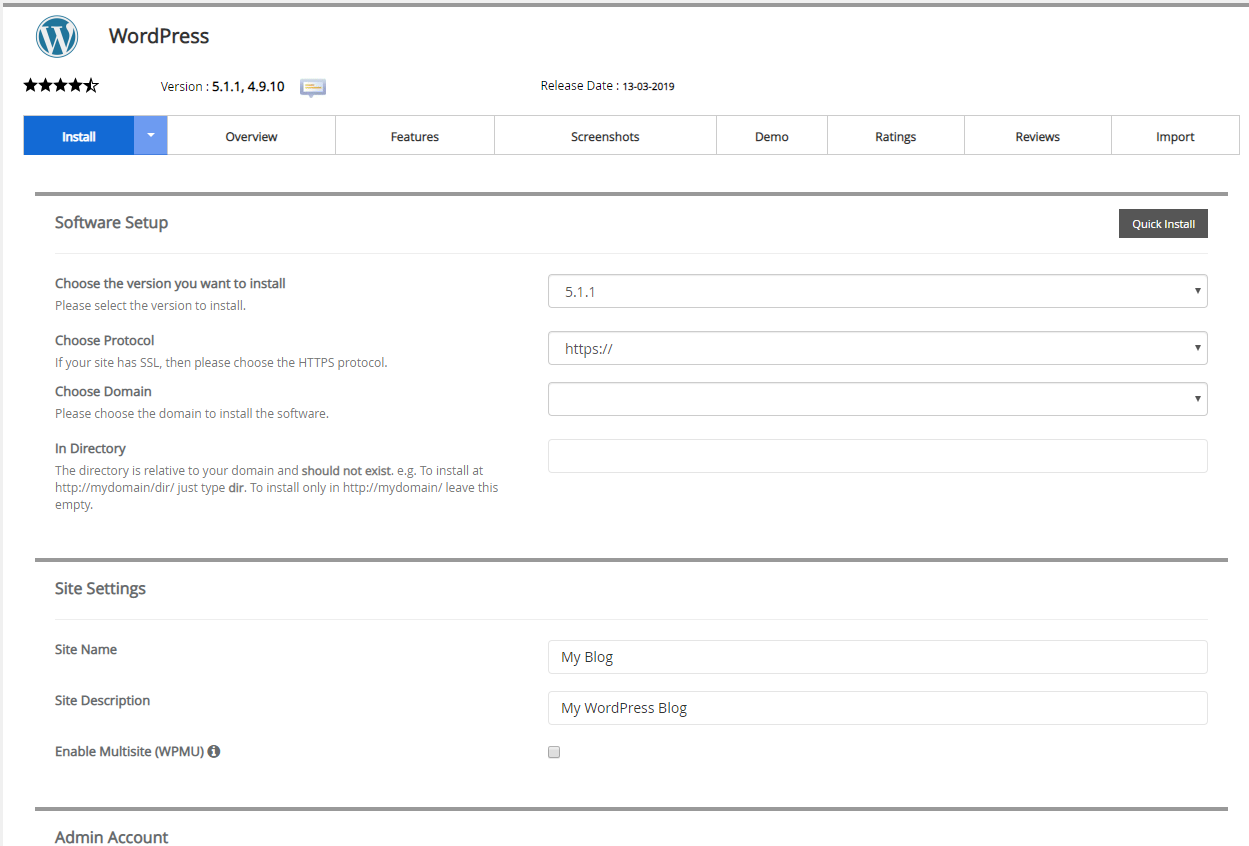Click the 'Choose Domain' label
The width and height of the screenshot is (1249, 846).
[103, 392]
